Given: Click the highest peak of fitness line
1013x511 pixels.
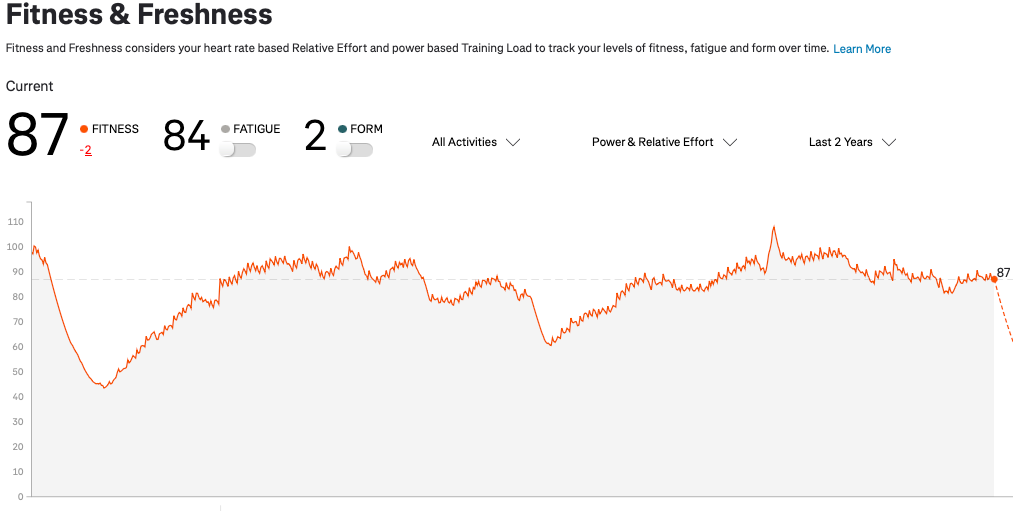Looking at the screenshot, I should [x=773, y=227].
